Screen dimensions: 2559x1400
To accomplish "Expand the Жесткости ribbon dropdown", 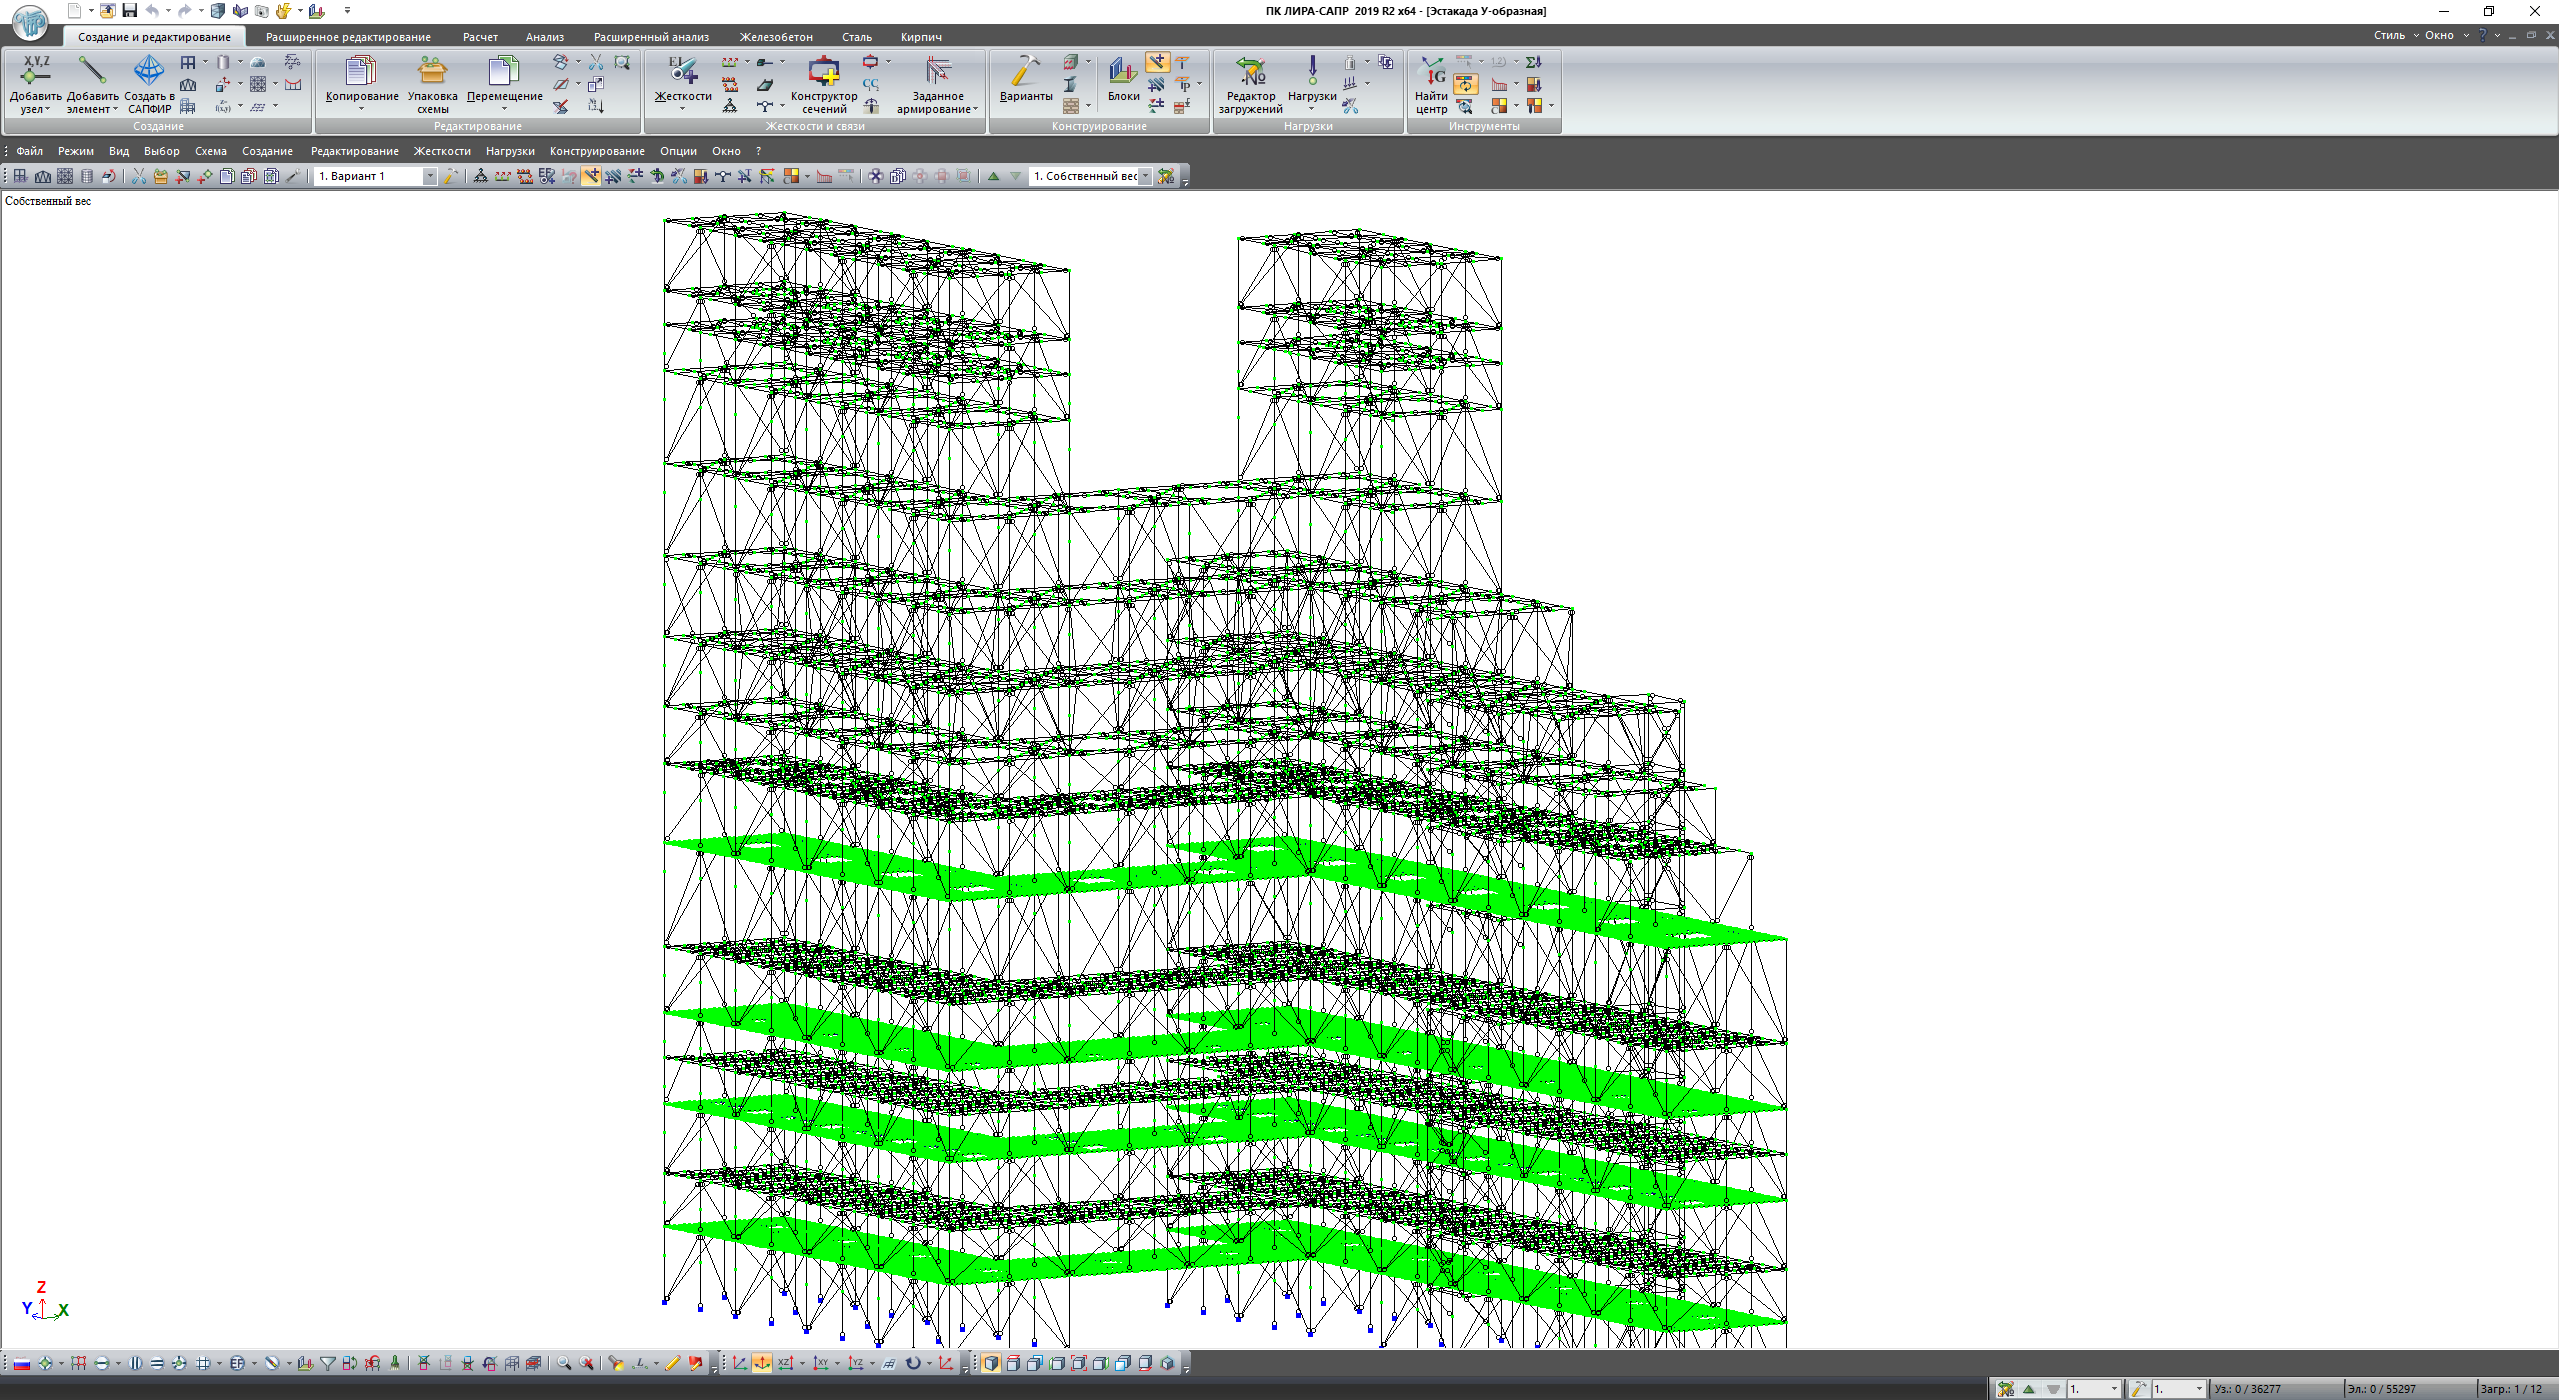I will pyautogui.click(x=682, y=109).
